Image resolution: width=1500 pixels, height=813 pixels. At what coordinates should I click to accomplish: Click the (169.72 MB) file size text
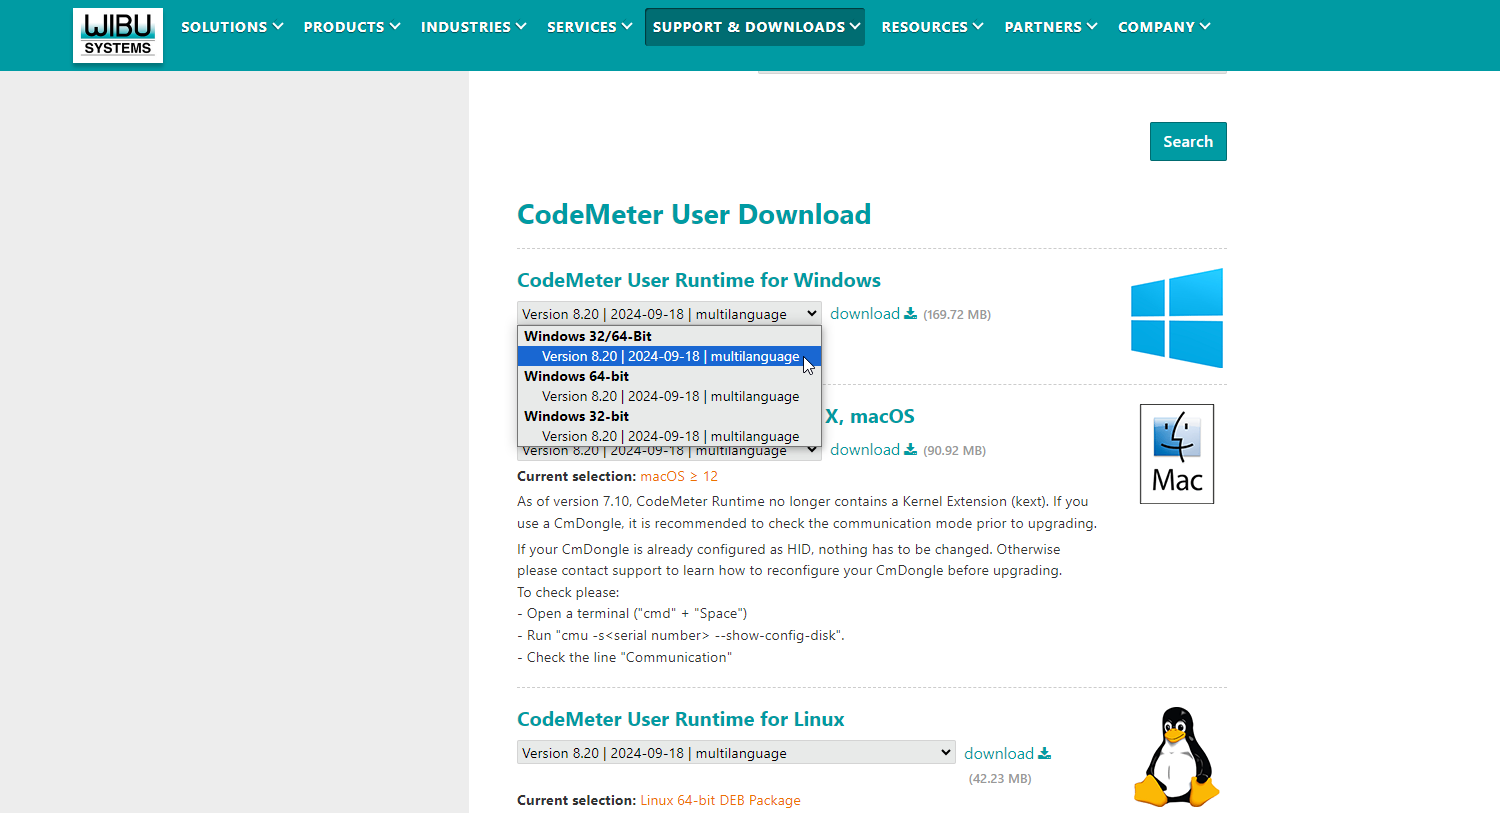tap(957, 315)
